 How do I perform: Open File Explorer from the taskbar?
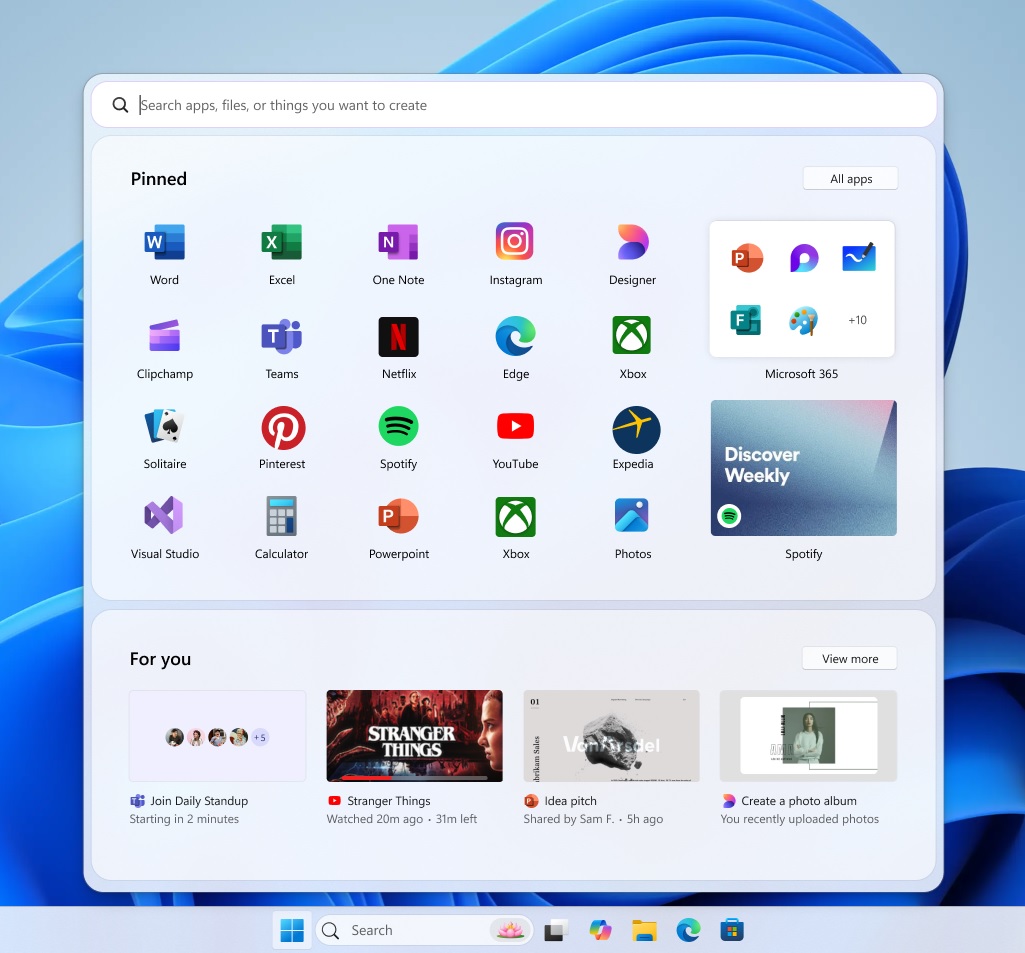tap(644, 931)
